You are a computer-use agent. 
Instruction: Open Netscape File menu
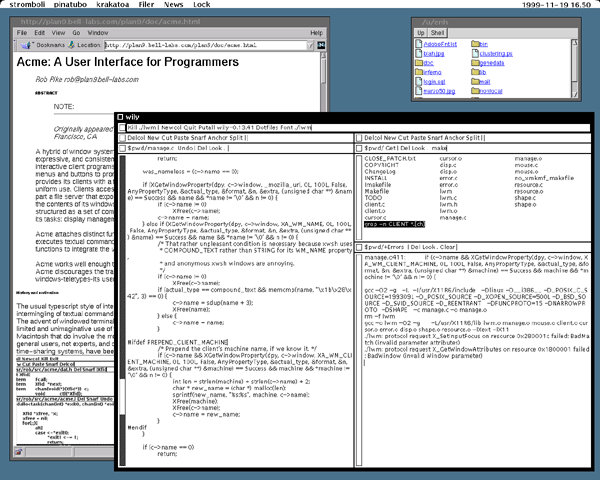[x=22, y=33]
